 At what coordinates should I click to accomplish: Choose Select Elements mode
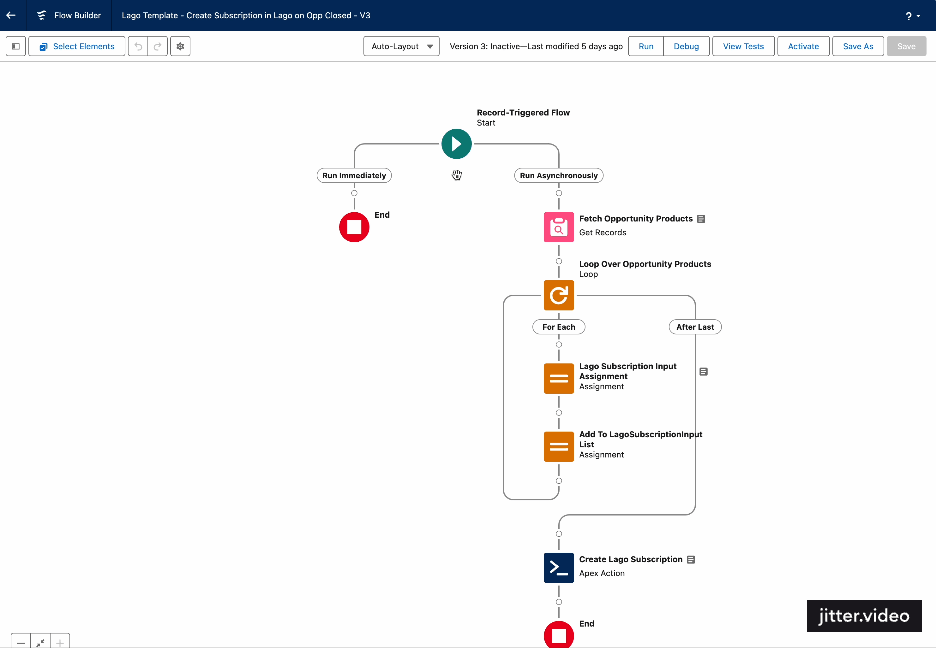tap(77, 46)
